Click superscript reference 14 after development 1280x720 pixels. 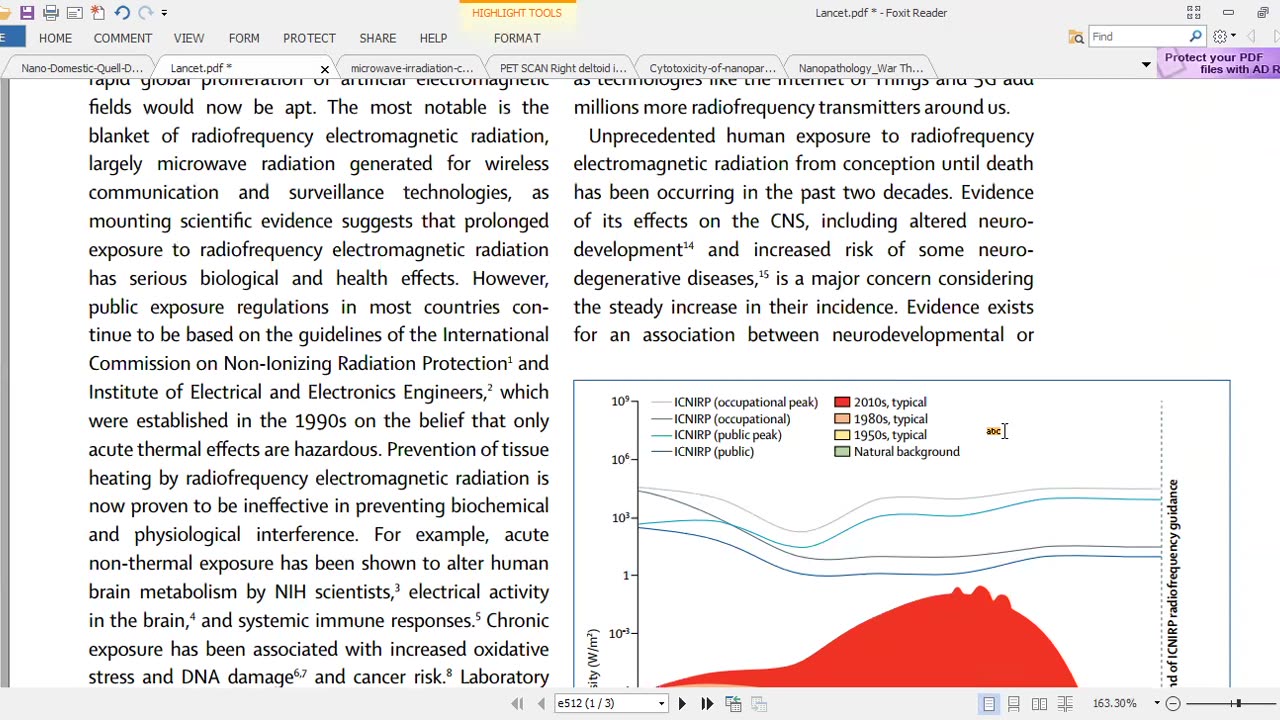pyautogui.click(x=688, y=245)
